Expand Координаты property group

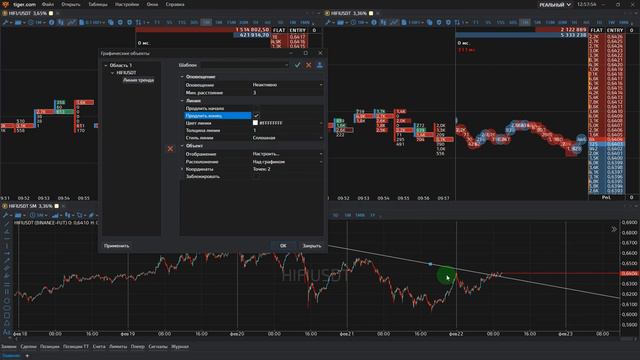click(182, 169)
